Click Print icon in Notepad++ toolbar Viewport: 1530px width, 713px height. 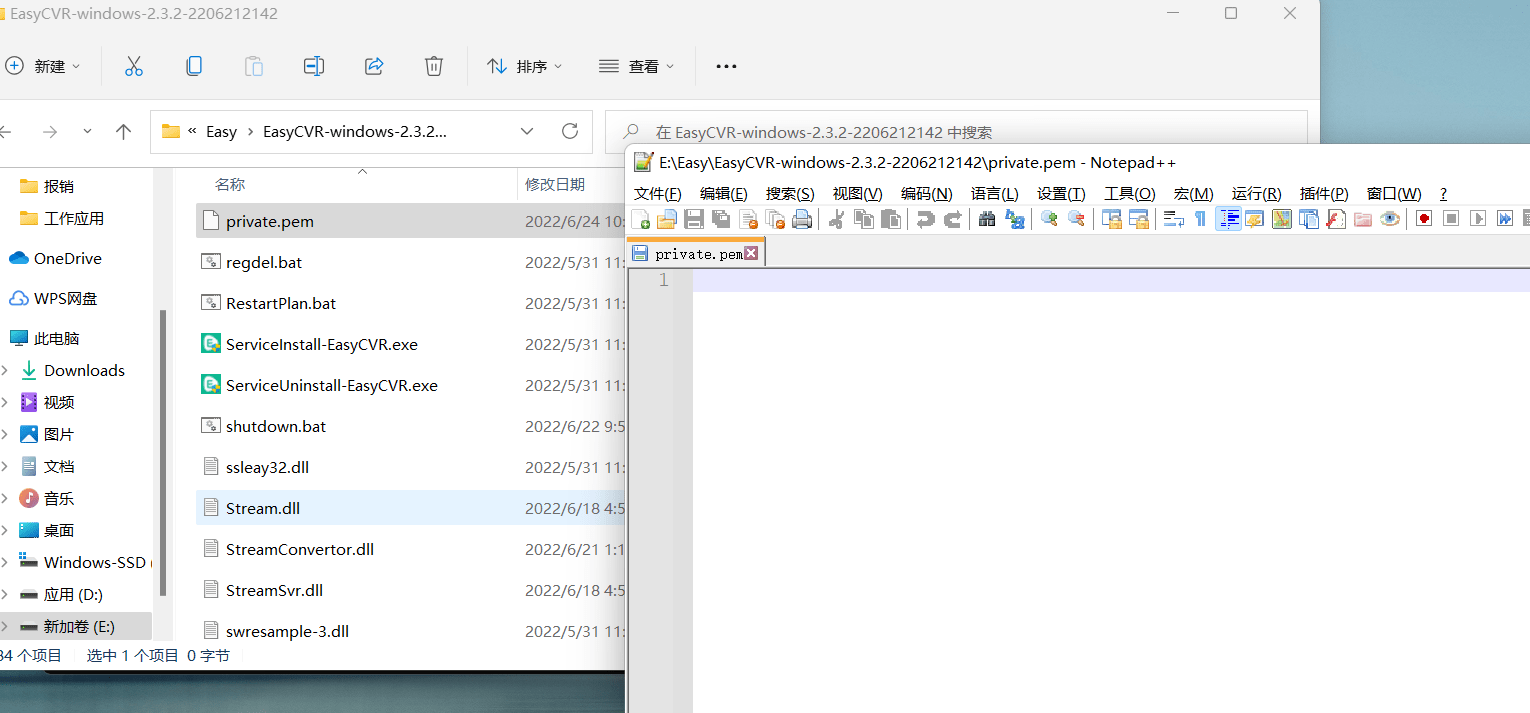[x=802, y=219]
